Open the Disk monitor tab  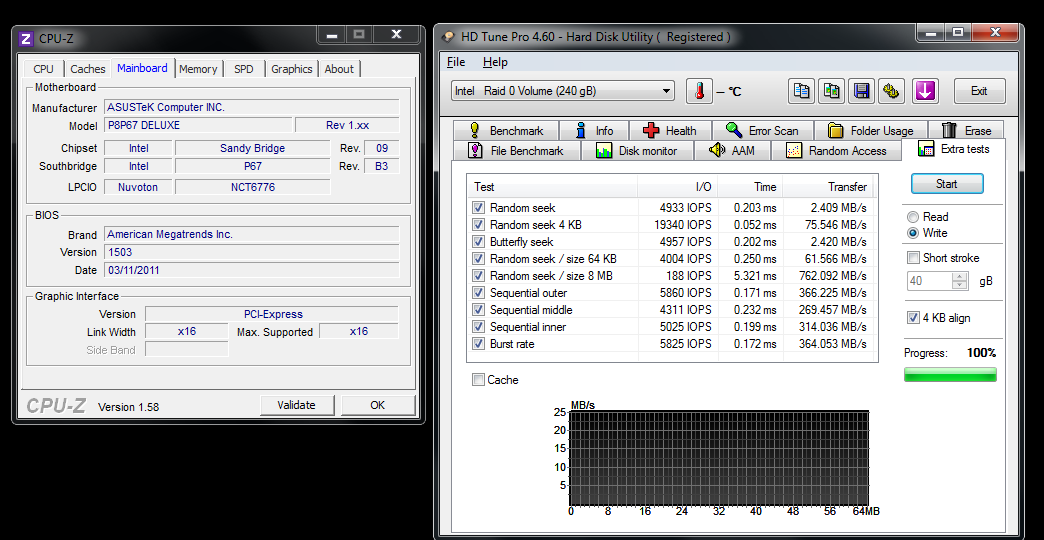(637, 150)
